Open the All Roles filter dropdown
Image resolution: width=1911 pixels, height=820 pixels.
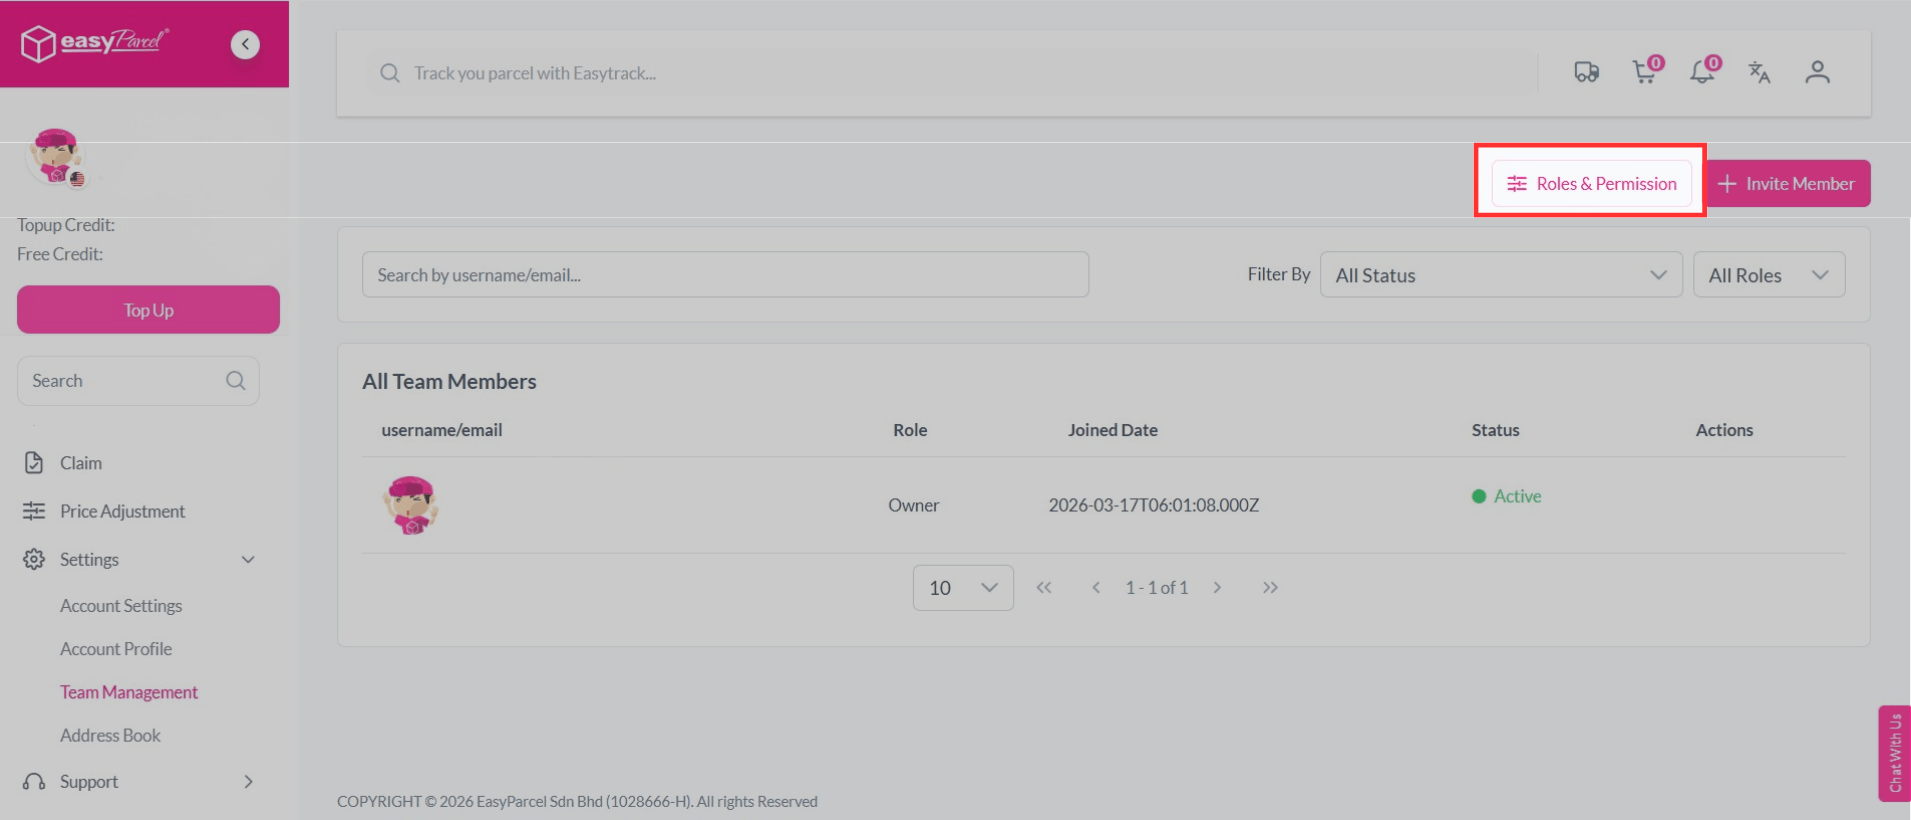[x=1768, y=275]
